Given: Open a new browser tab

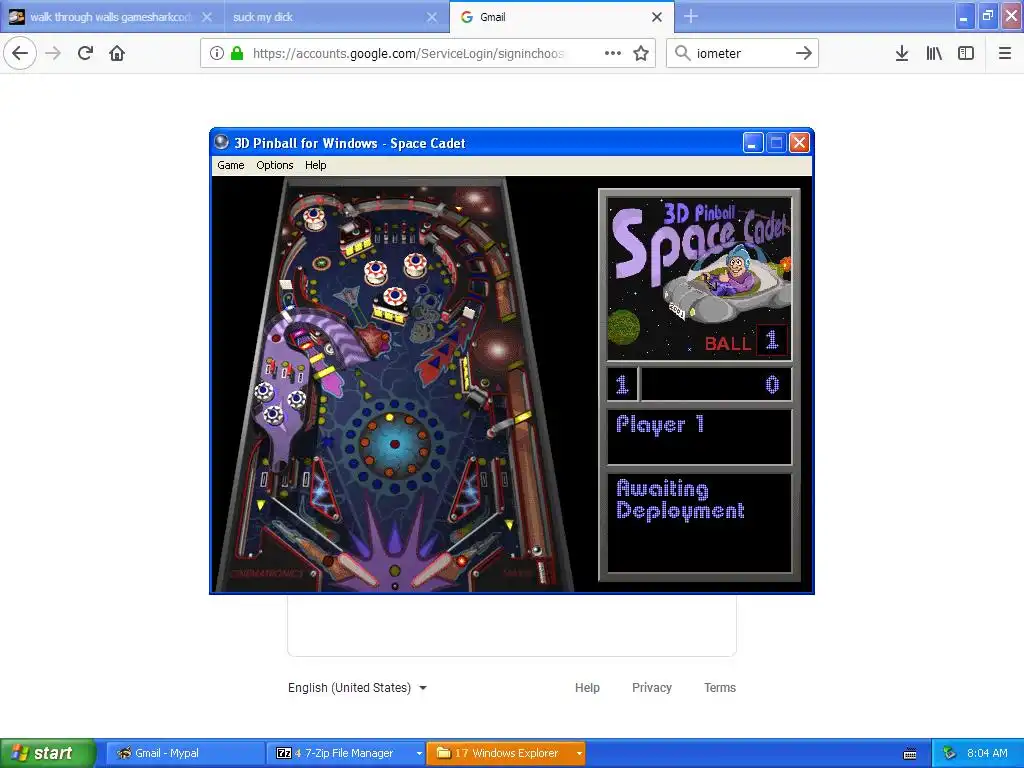Looking at the screenshot, I should pyautogui.click(x=691, y=16).
